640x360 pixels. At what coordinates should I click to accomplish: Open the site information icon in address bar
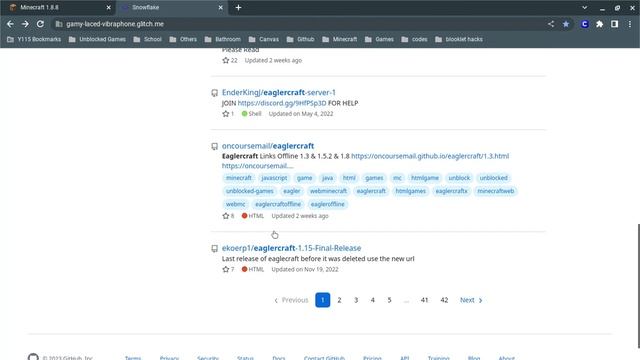point(59,24)
